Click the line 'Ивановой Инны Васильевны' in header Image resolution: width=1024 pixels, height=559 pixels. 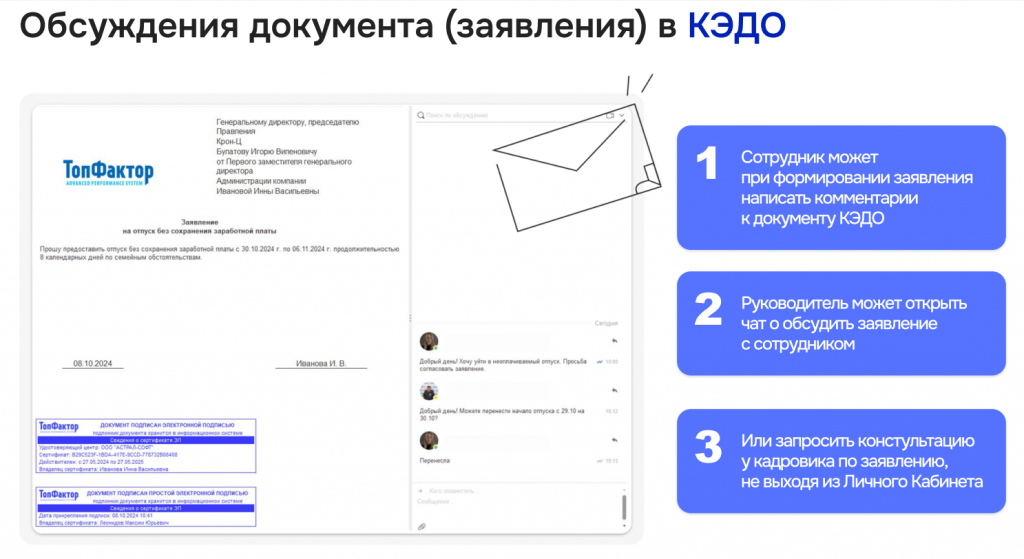pyautogui.click(x=268, y=191)
